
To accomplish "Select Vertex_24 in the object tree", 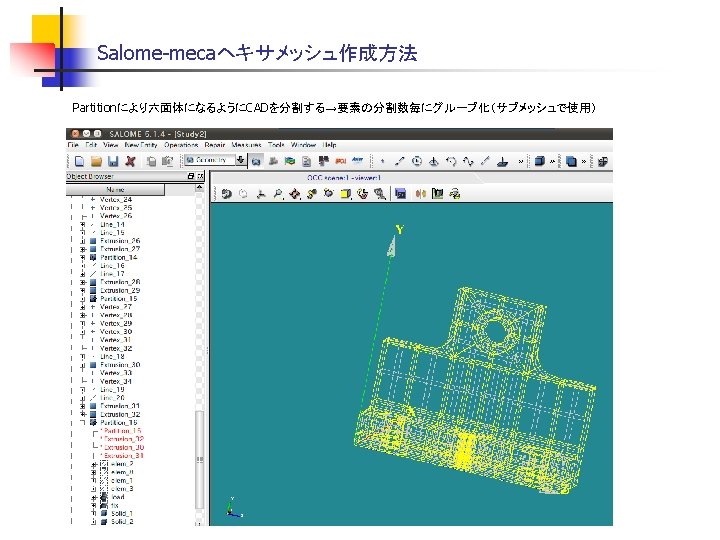I will pyautogui.click(x=116, y=200).
